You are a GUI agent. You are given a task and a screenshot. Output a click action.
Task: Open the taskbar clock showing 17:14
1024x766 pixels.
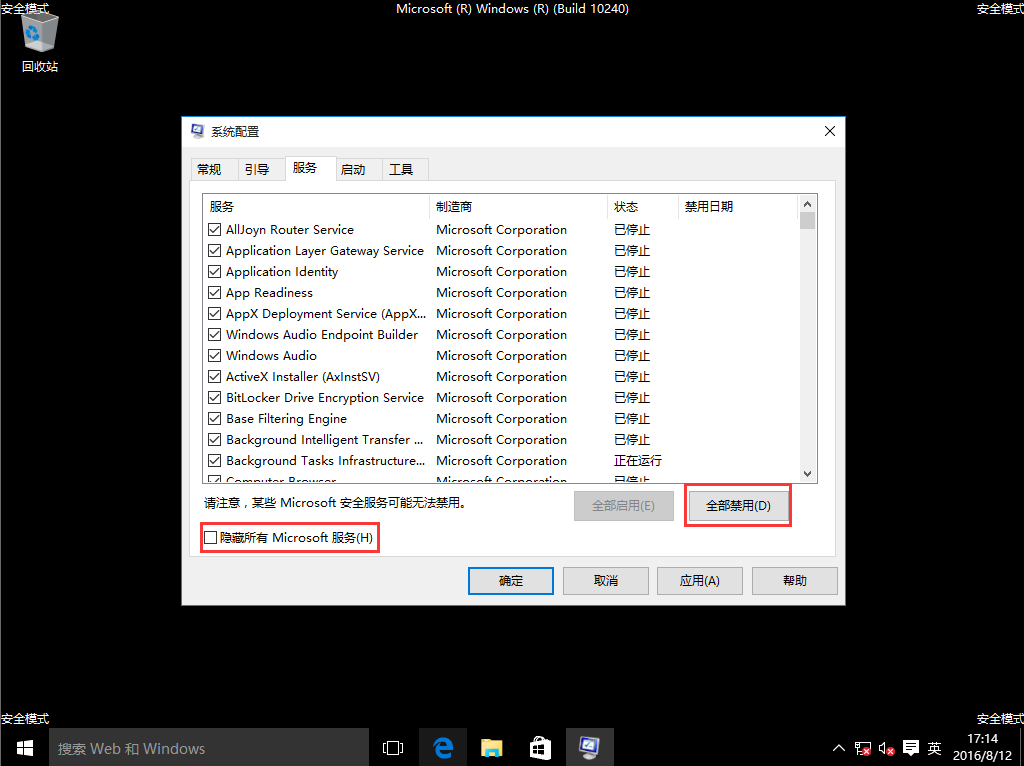(982, 748)
